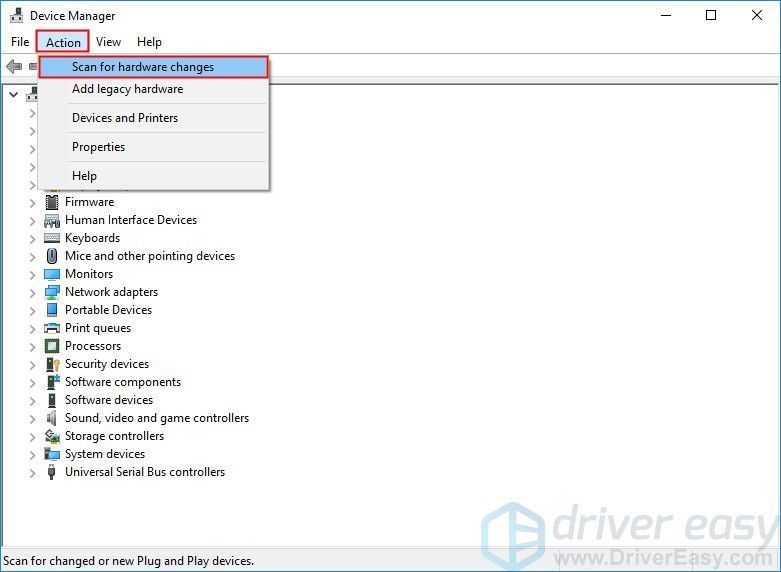The image size is (781, 572).
Task: Open the Help menu in menu bar
Action: point(149,42)
